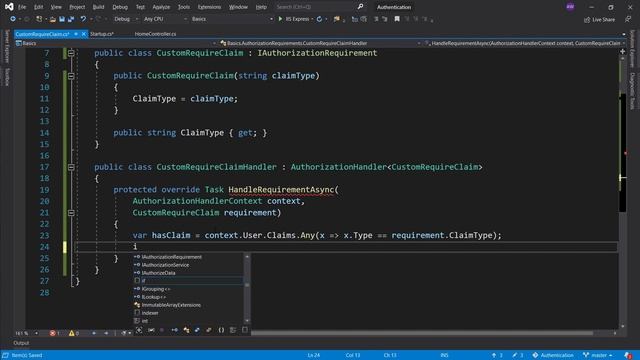Open the Build menu
Screen dimensions: 640x360
click(98, 7)
